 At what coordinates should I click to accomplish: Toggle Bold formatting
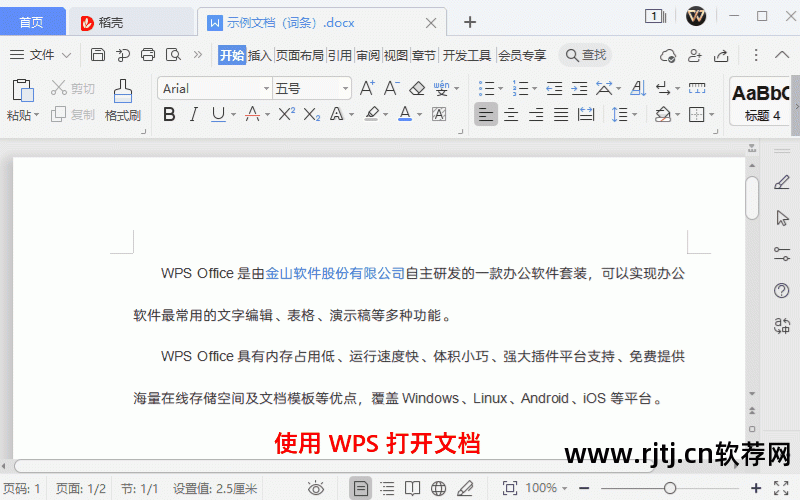point(169,114)
